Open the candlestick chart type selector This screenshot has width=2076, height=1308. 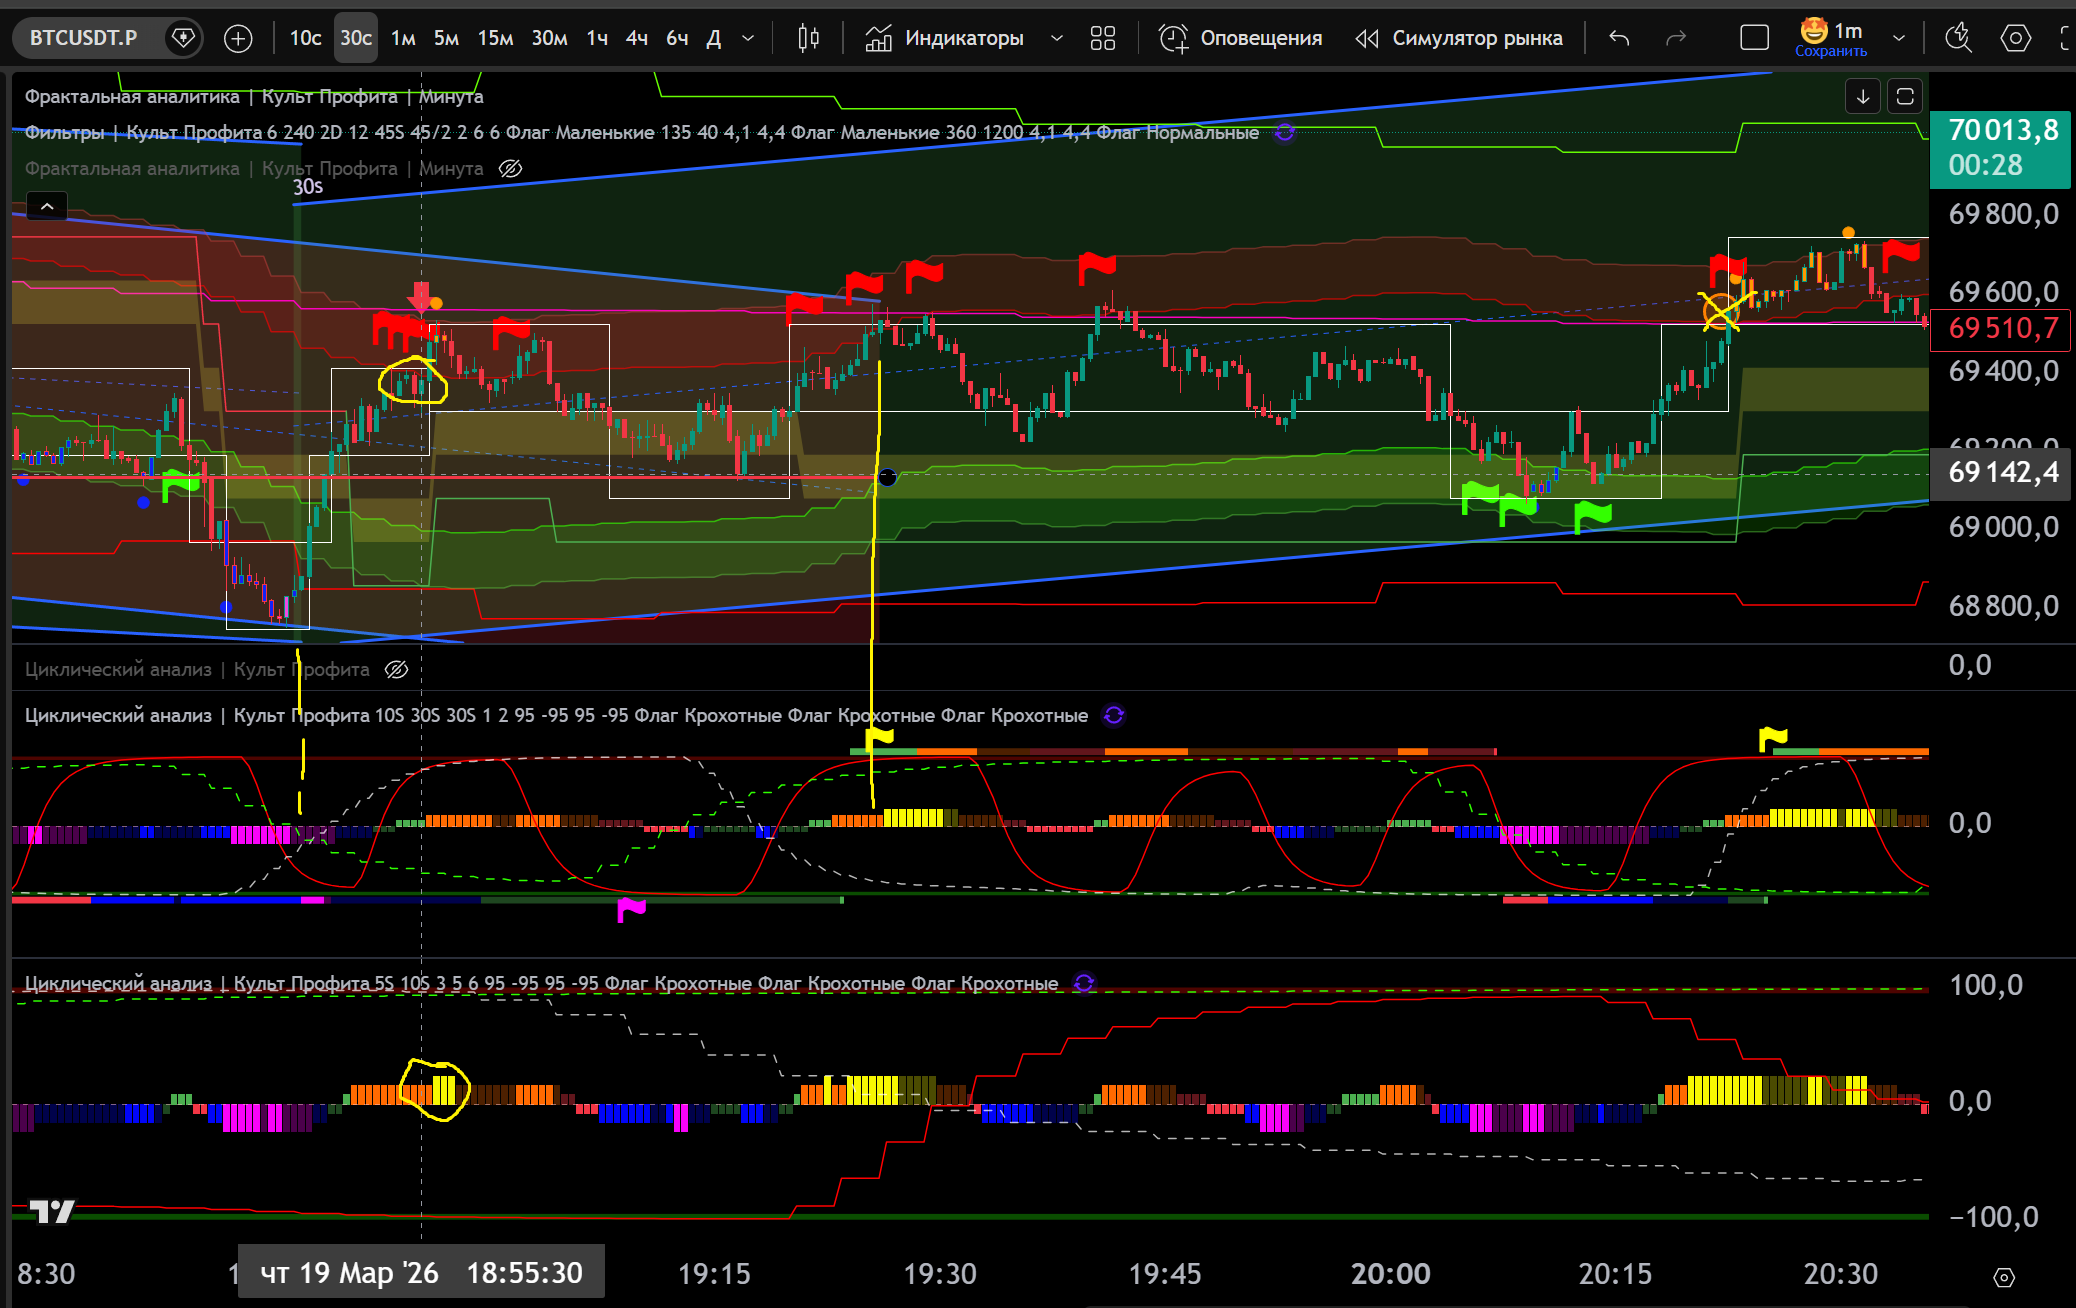tap(808, 38)
